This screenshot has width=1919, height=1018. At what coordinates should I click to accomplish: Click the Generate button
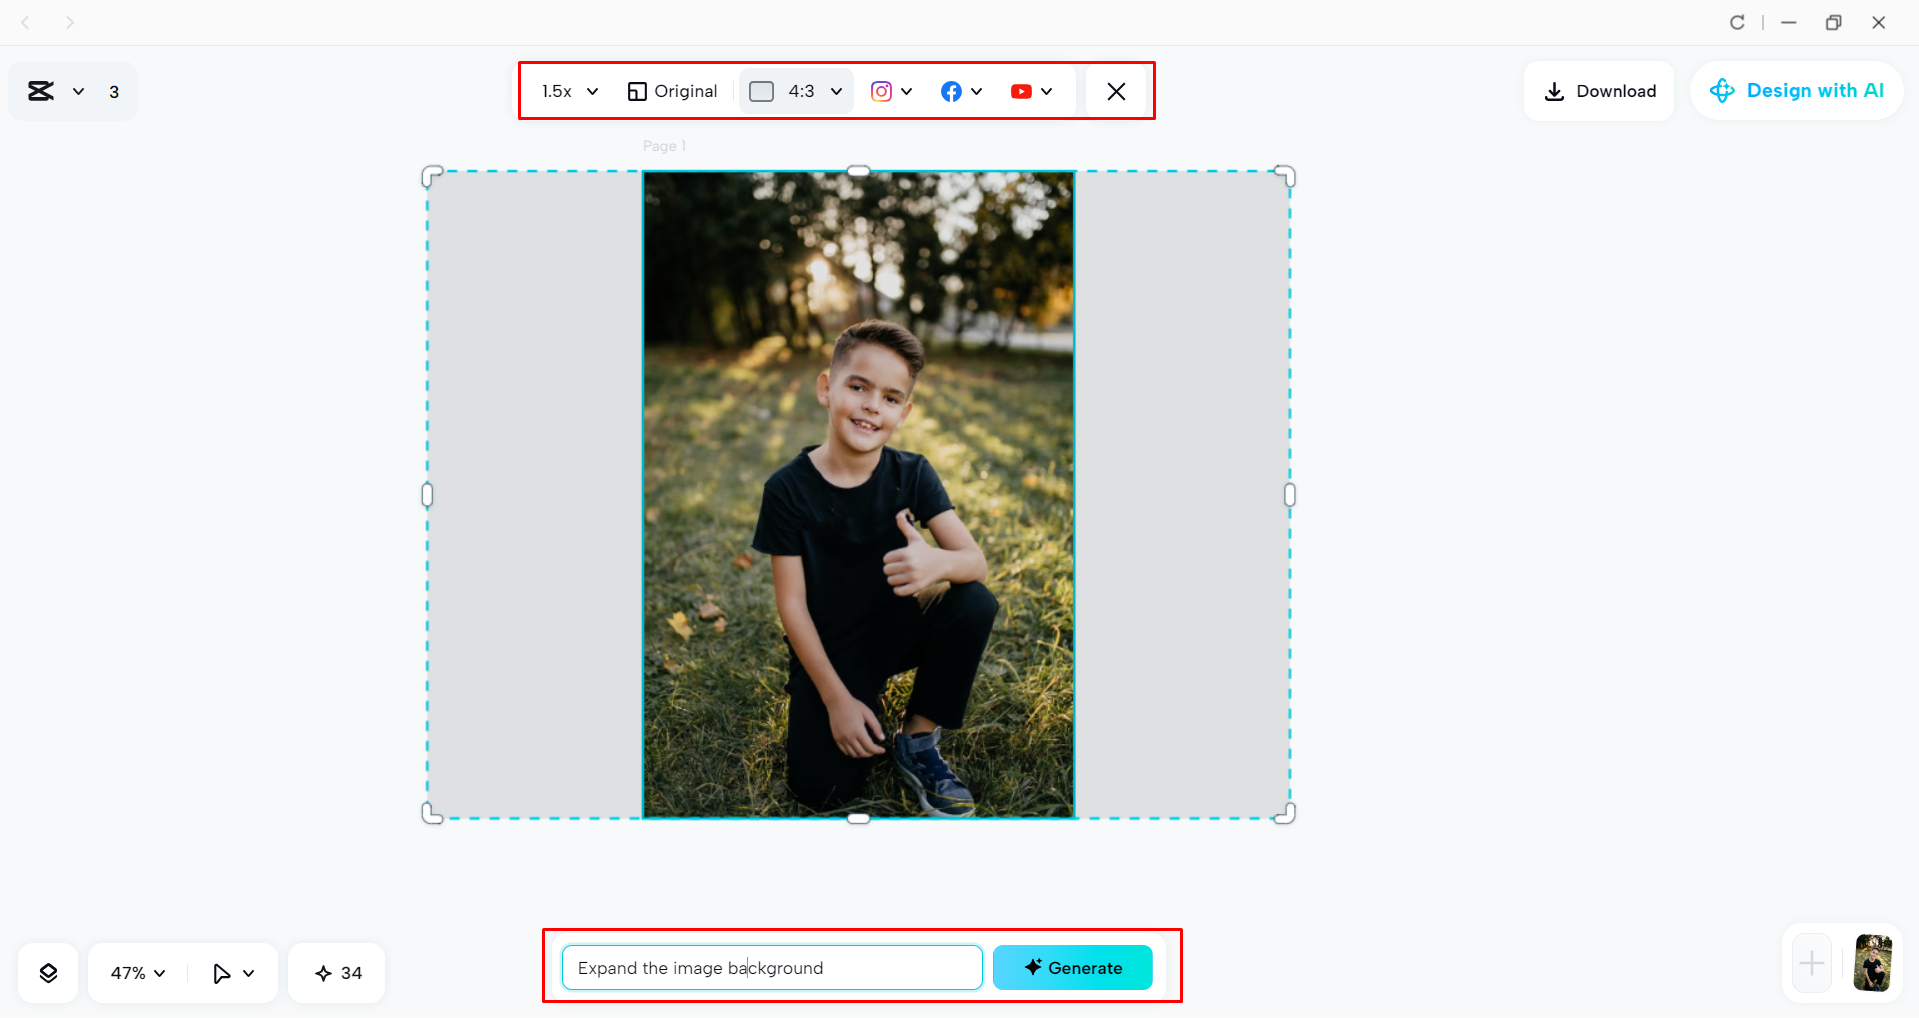(x=1072, y=967)
